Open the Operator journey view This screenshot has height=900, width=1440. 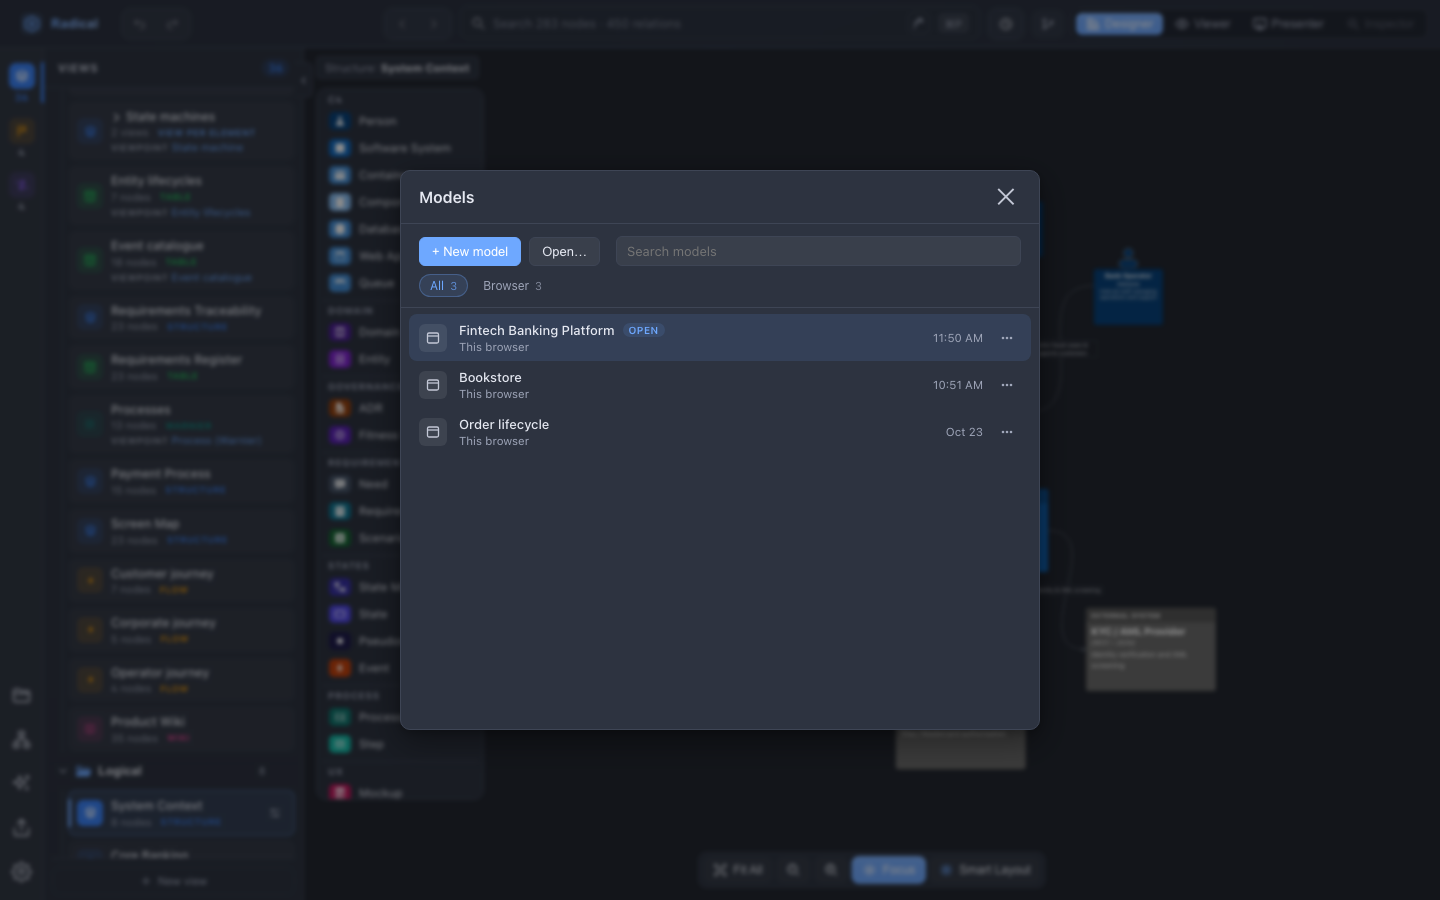[182, 680]
